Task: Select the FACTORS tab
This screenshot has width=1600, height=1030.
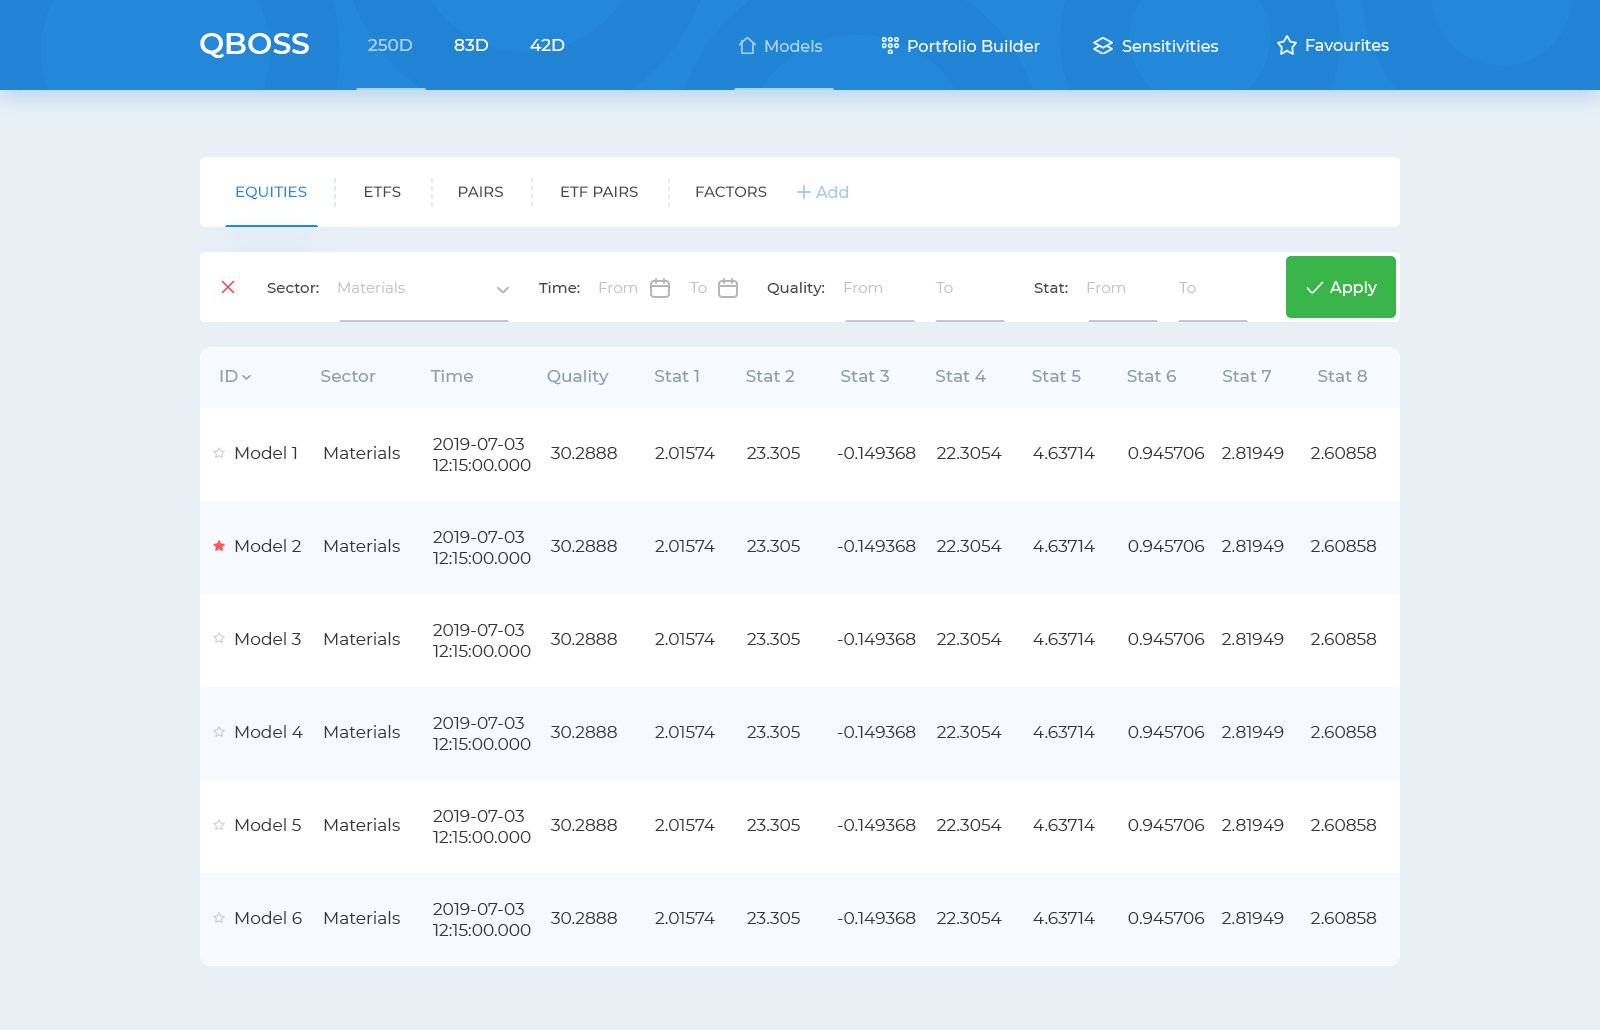Action: [x=731, y=192]
